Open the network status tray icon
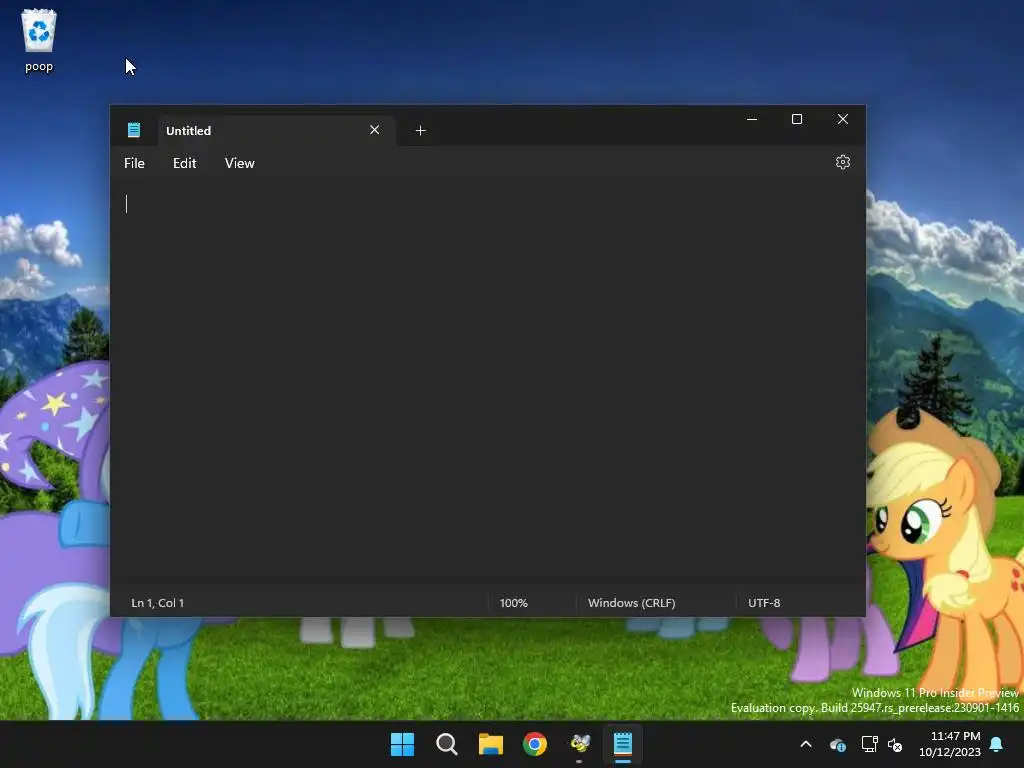 coord(869,744)
